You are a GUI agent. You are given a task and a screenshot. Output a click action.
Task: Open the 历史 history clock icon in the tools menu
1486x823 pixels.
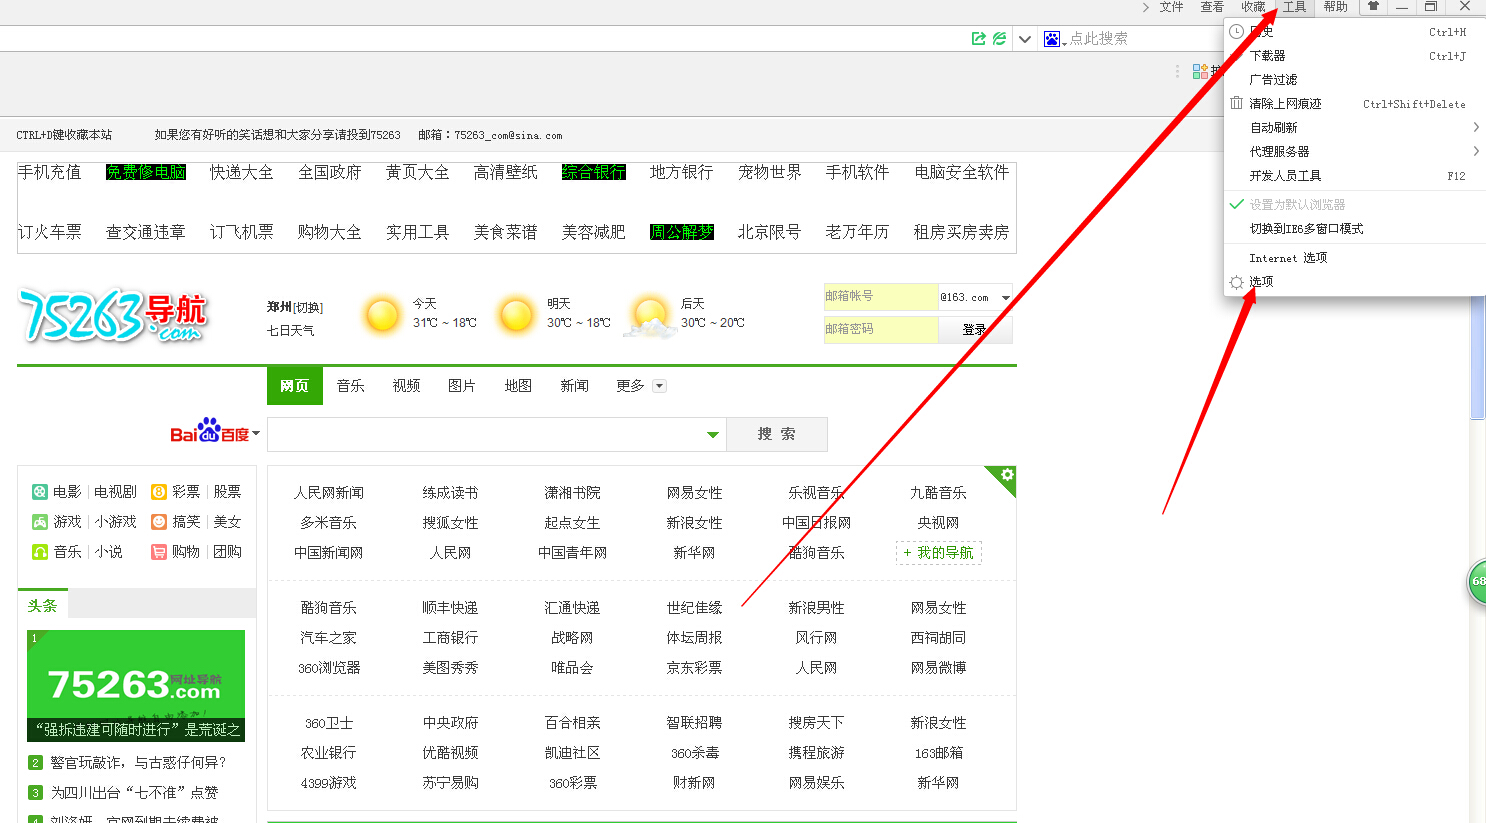(1237, 32)
